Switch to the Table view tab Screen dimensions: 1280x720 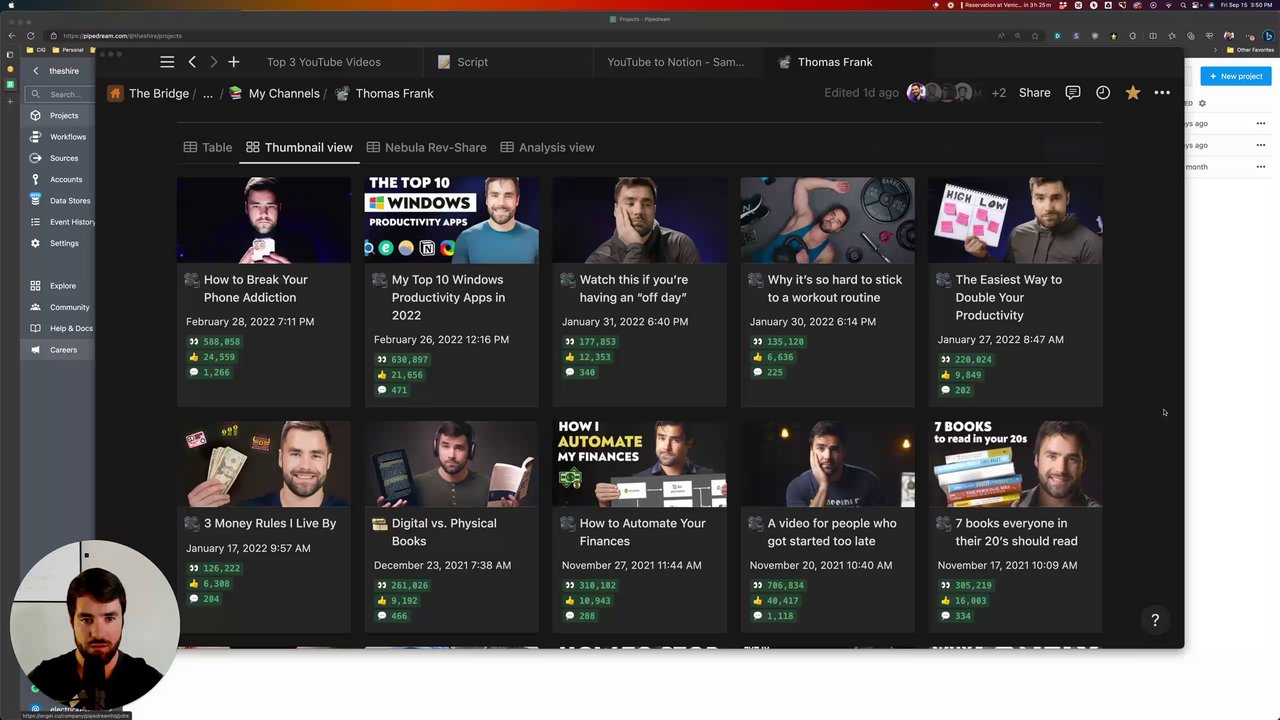point(208,147)
